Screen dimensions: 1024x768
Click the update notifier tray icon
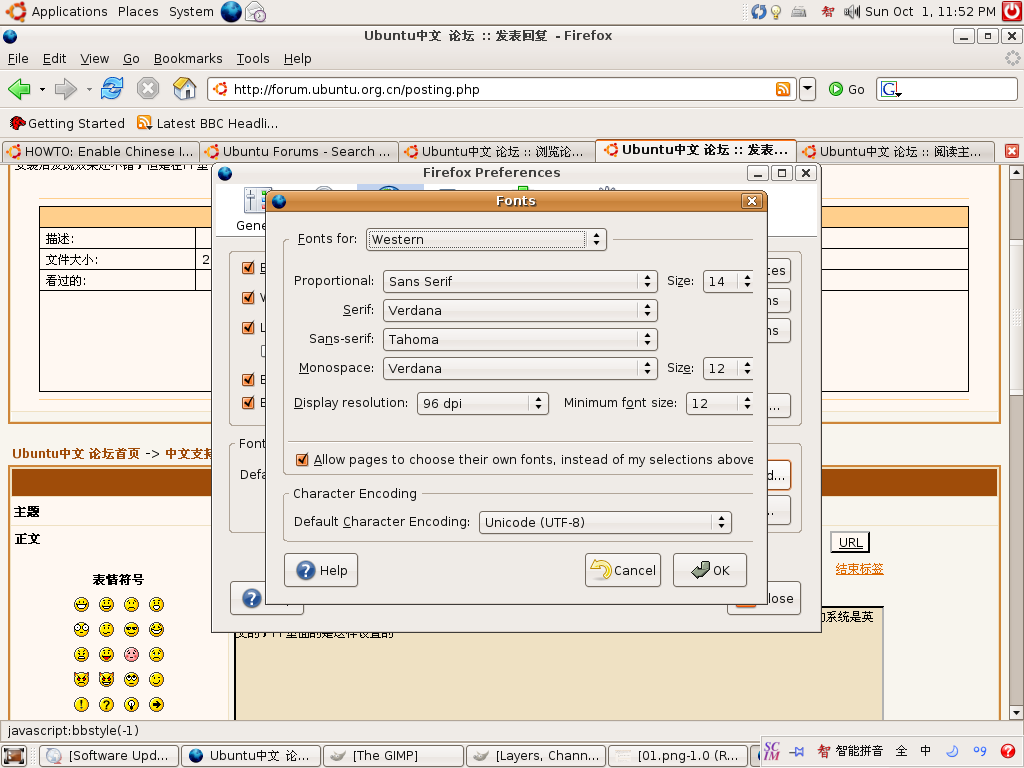pos(758,12)
